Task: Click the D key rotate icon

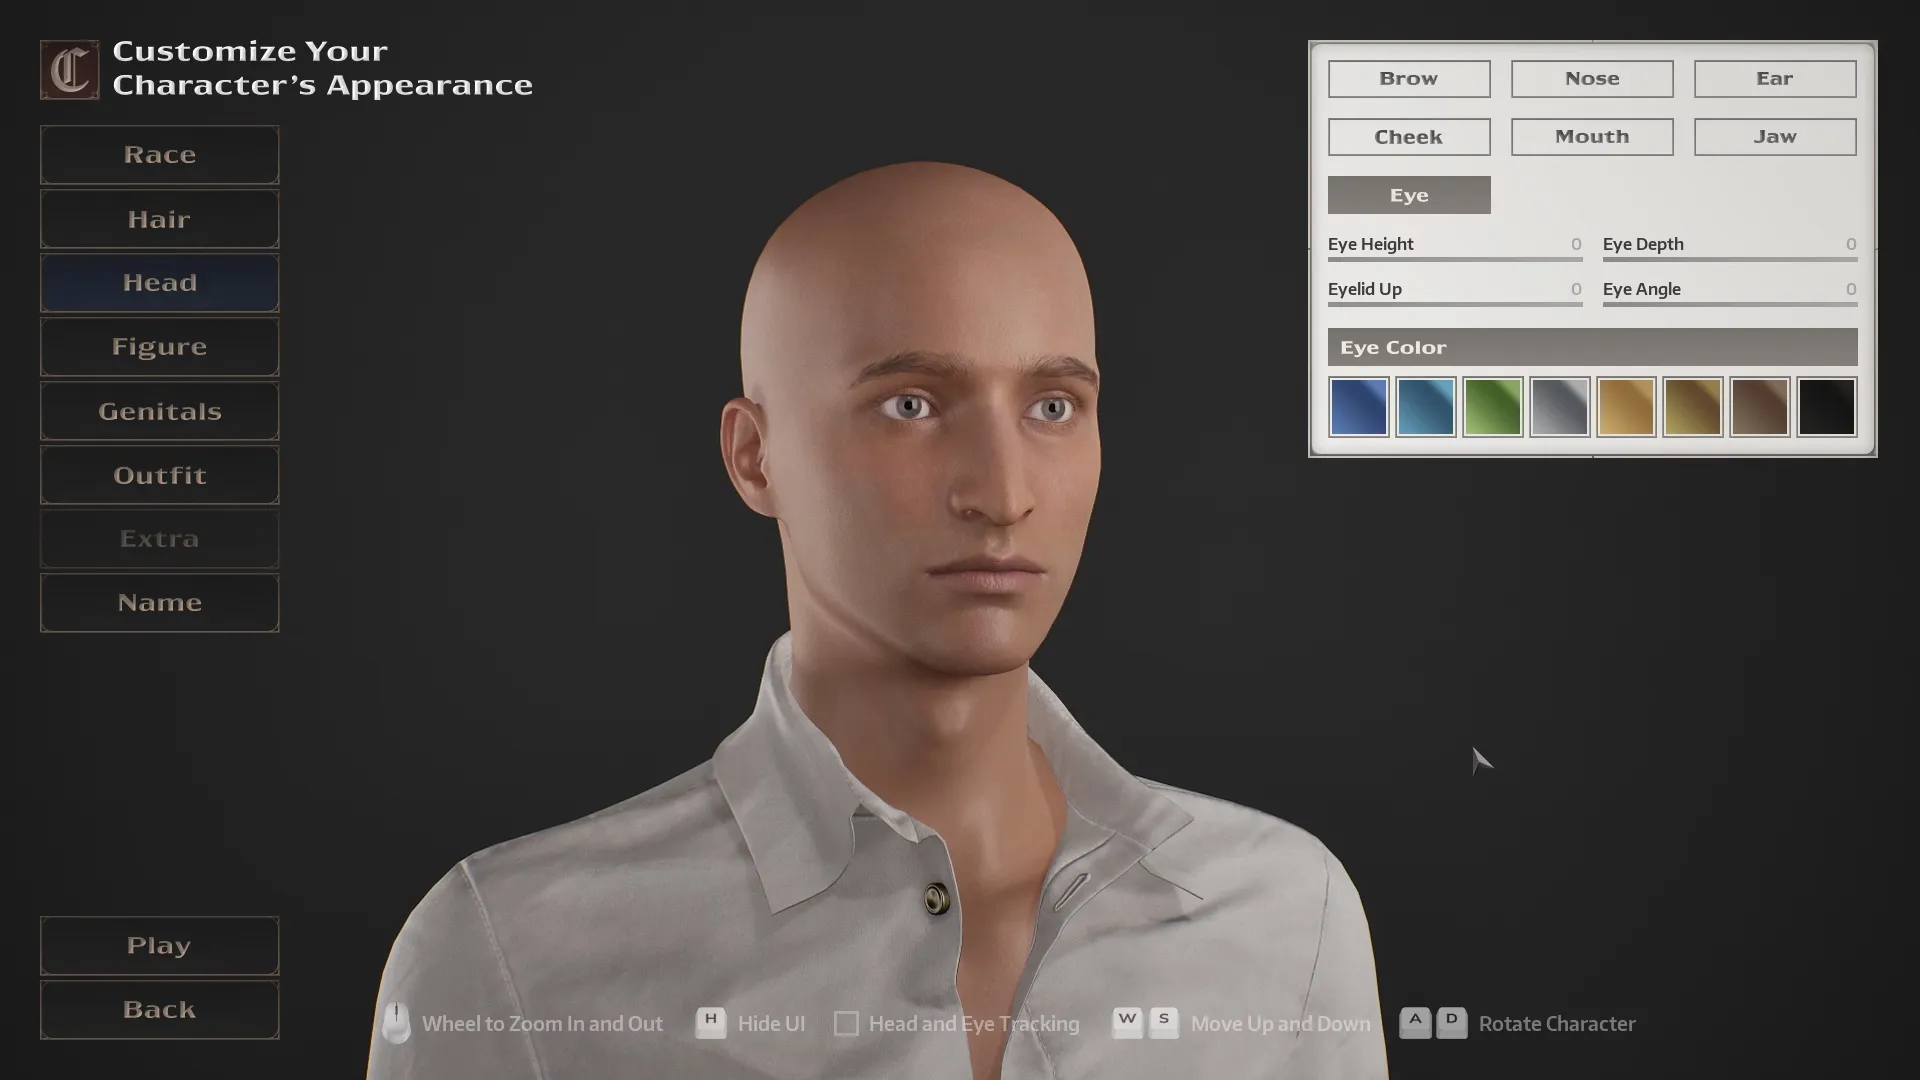Action: [x=1451, y=1023]
